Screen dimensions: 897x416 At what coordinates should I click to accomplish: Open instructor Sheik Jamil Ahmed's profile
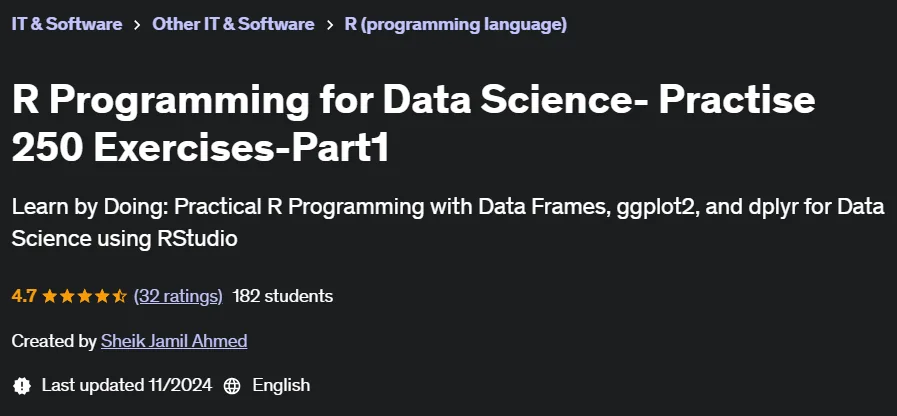174,341
